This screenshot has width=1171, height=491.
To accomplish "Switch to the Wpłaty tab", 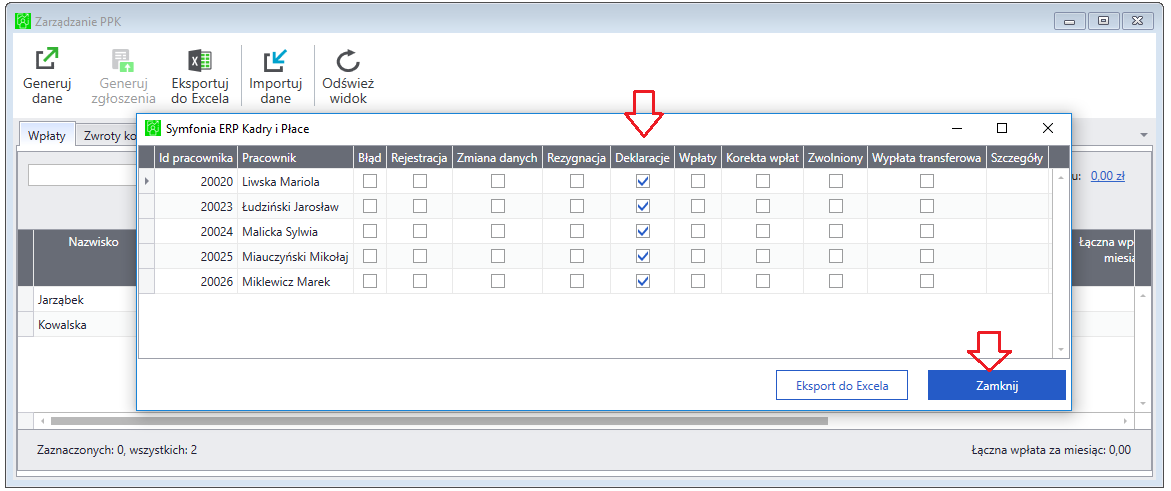I will coord(47,136).
